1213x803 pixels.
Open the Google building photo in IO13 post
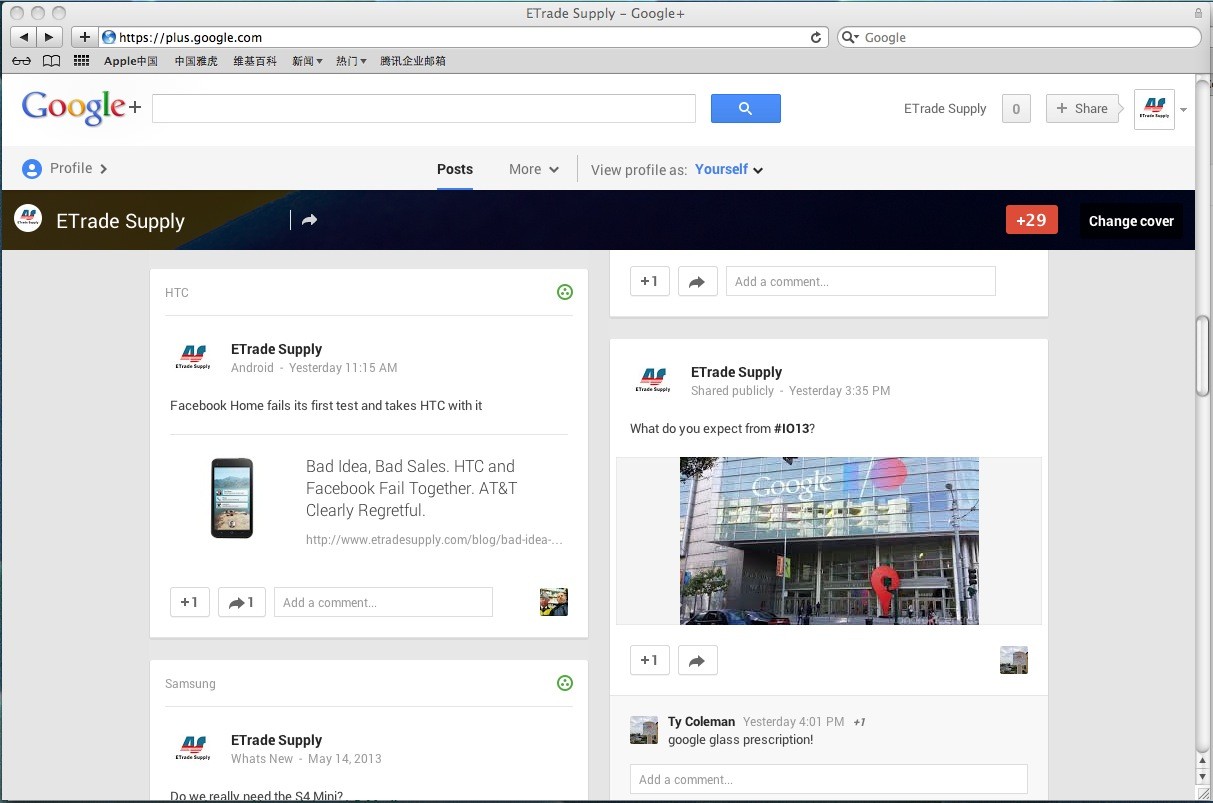(x=829, y=541)
